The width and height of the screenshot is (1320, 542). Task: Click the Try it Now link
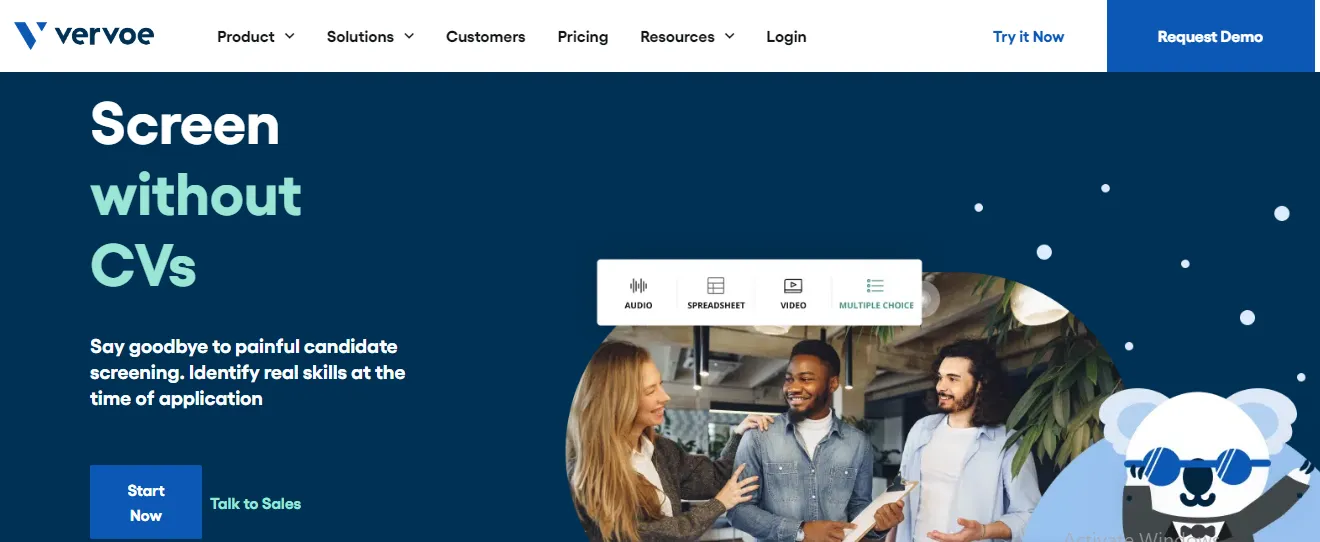pos(1028,36)
